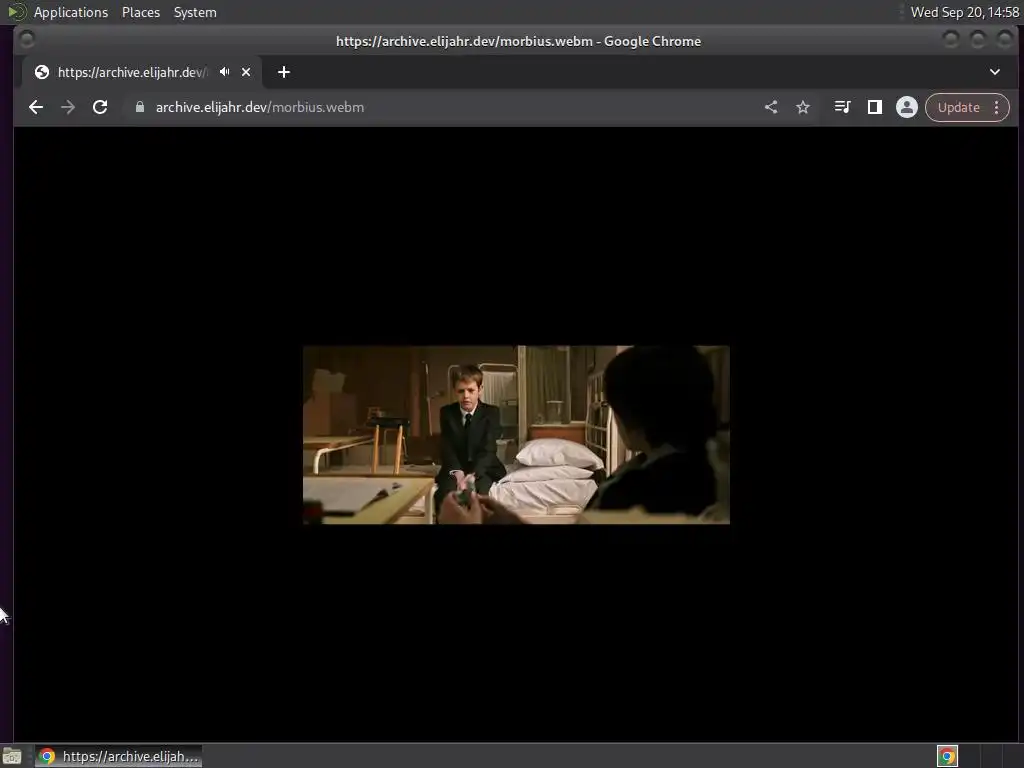Screen dimensions: 1024x768
Task: Click the window menu button on the title bar
Action: (x=27, y=40)
